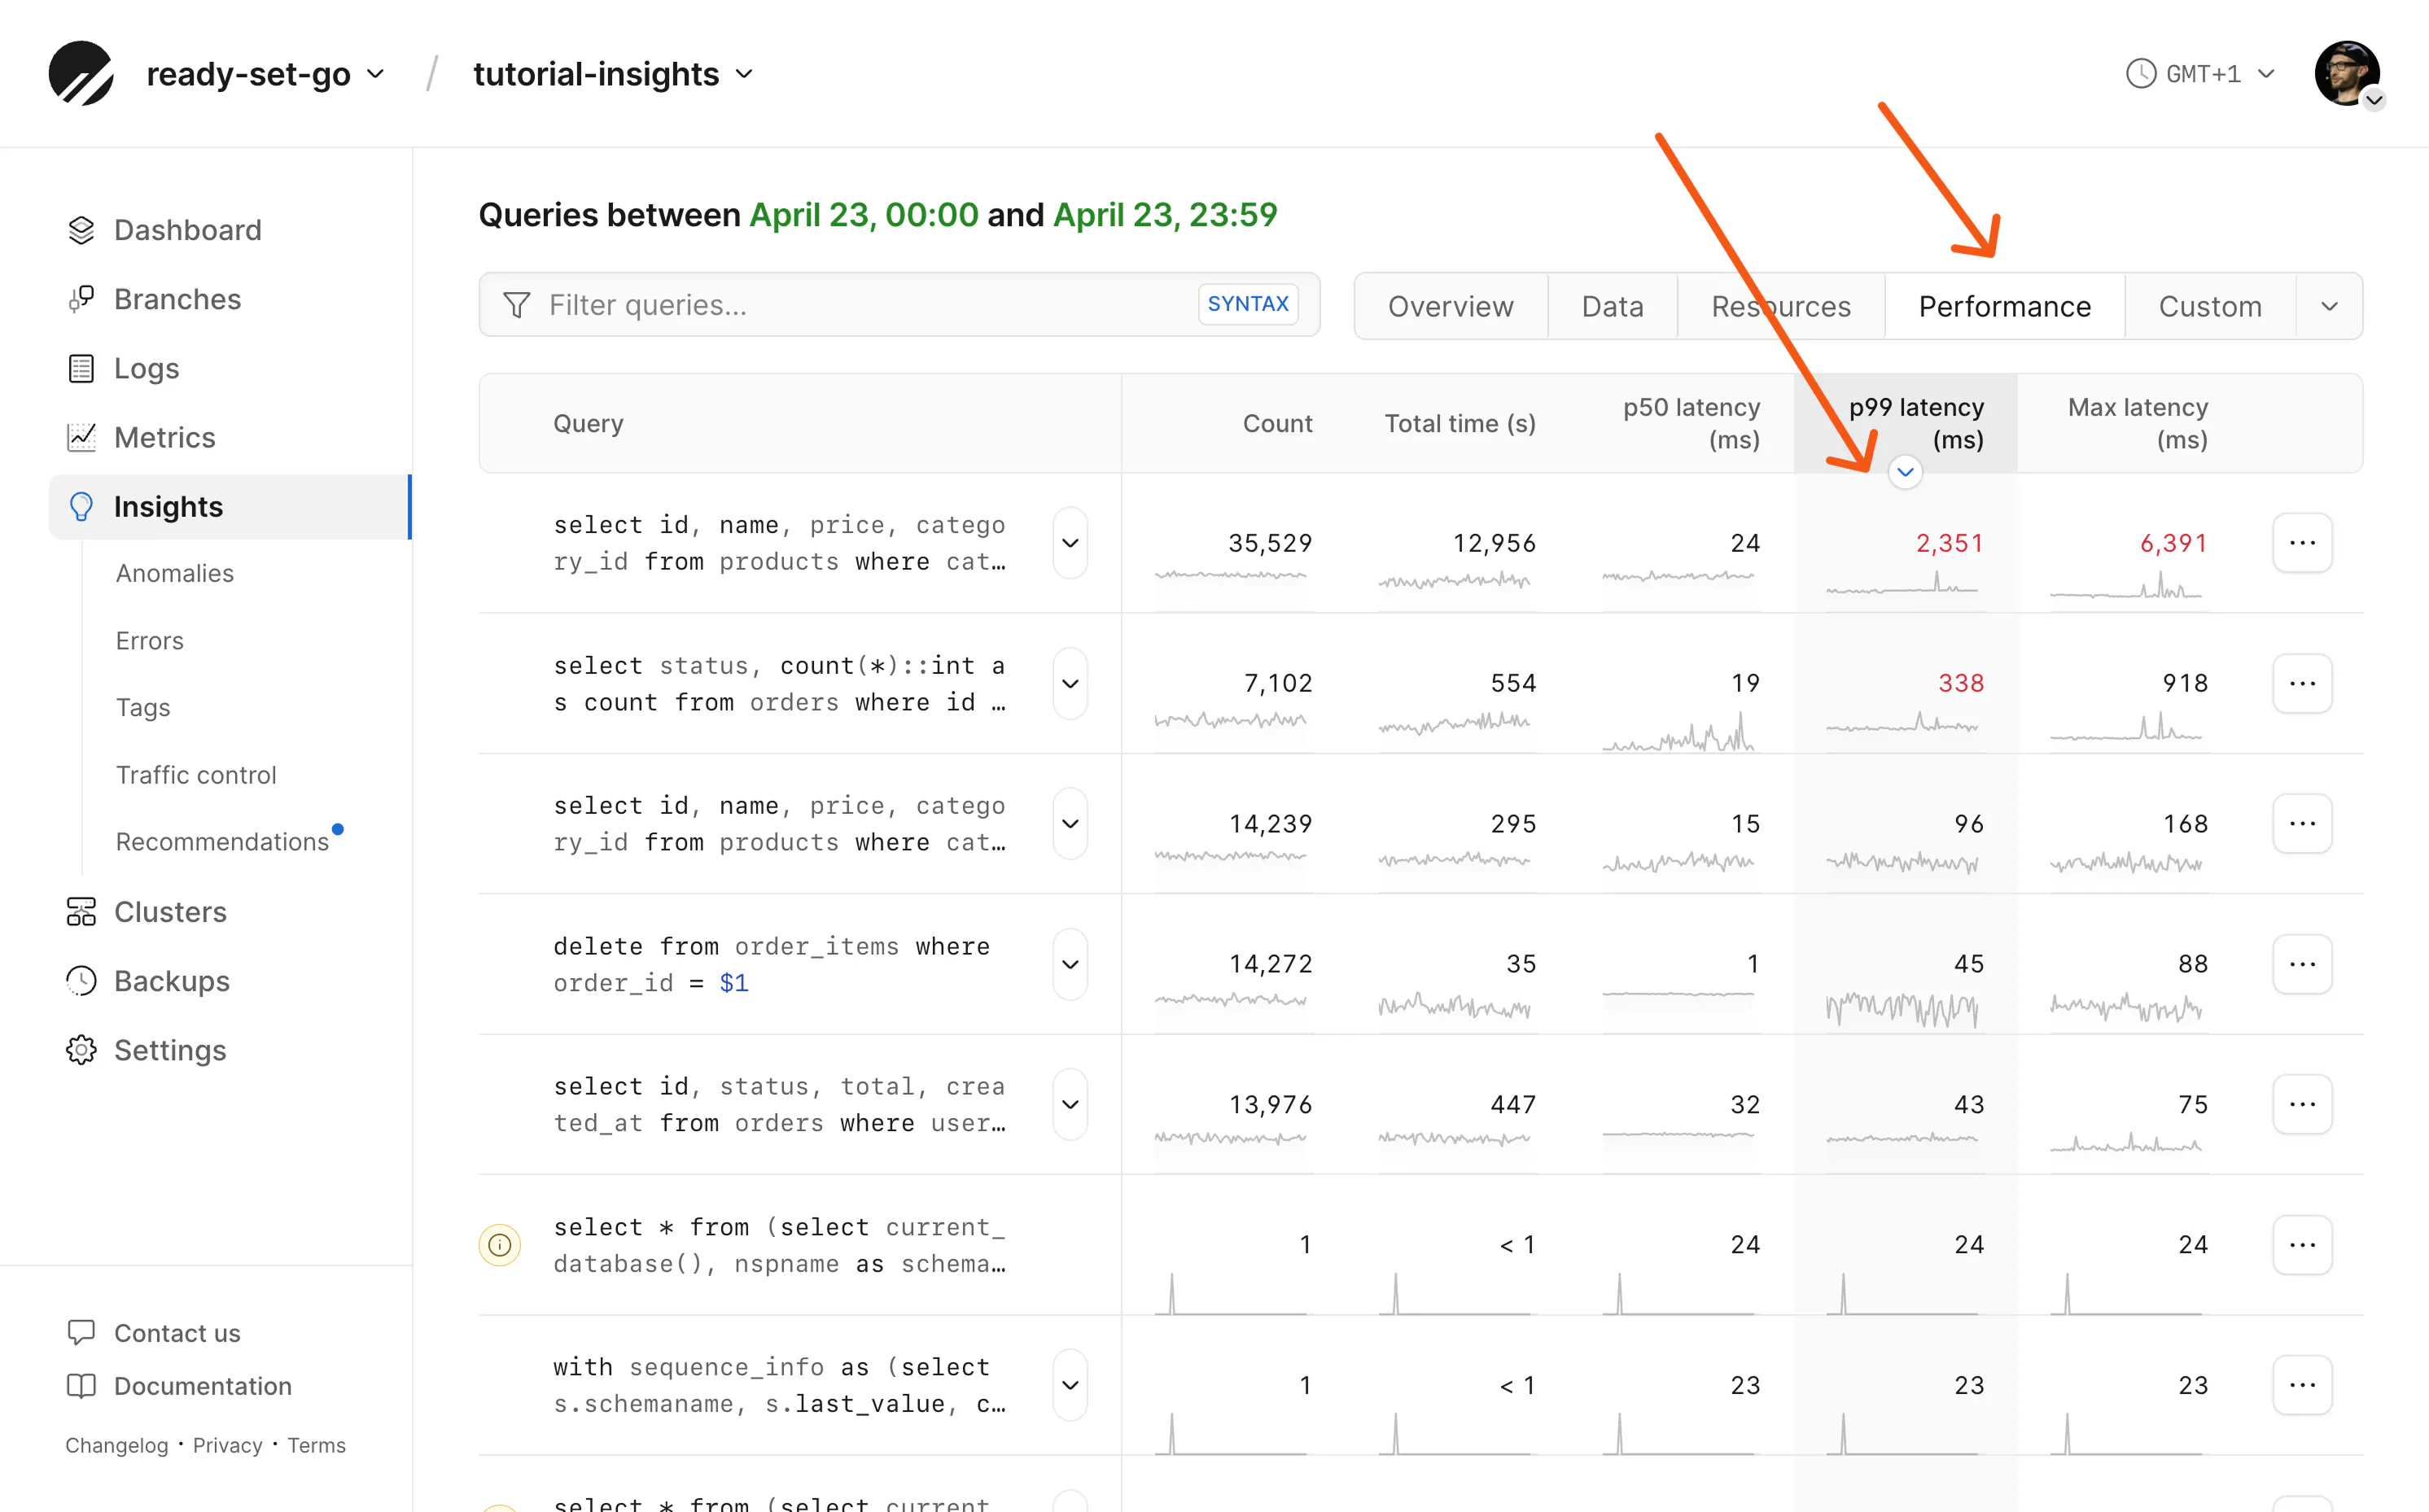Screen dimensions: 2429x1512
Task: Click the SYNTAX help button
Action: [x=1248, y=304]
